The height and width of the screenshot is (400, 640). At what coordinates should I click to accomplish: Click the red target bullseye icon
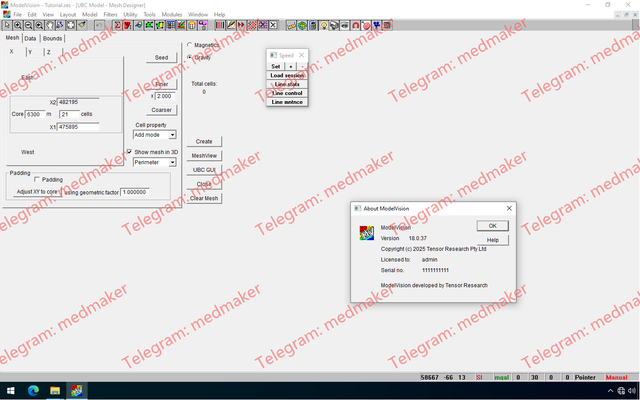pyautogui.click(x=367, y=25)
